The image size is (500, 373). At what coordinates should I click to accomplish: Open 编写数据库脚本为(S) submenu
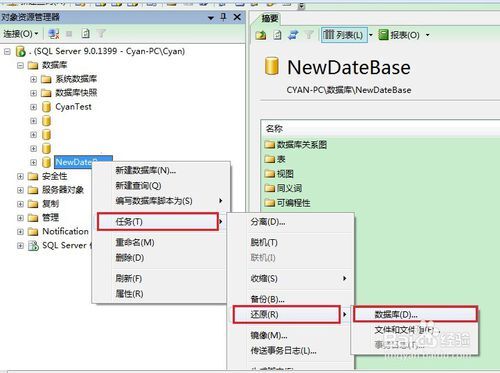click(x=154, y=201)
